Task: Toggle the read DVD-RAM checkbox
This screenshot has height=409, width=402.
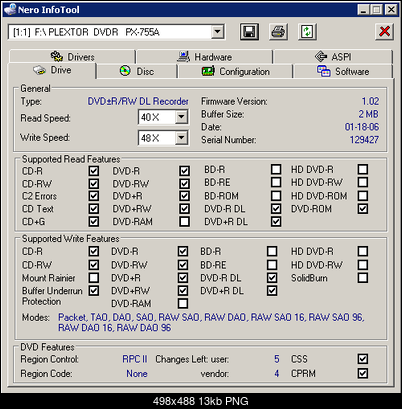Action: click(x=184, y=221)
